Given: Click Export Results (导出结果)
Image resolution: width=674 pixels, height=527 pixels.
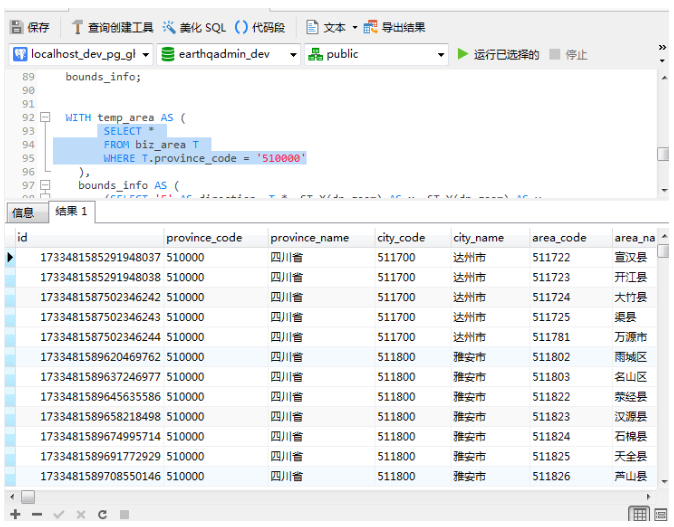Looking at the screenshot, I should pos(394,28).
